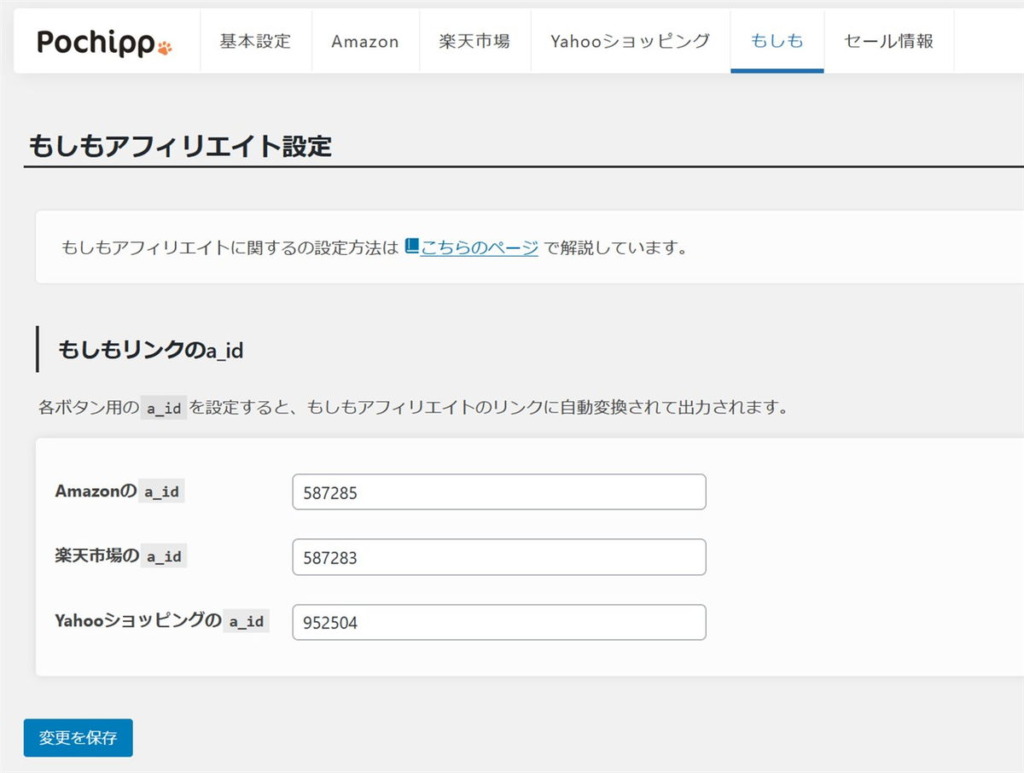Follow the こちらのページ link

tap(479, 247)
